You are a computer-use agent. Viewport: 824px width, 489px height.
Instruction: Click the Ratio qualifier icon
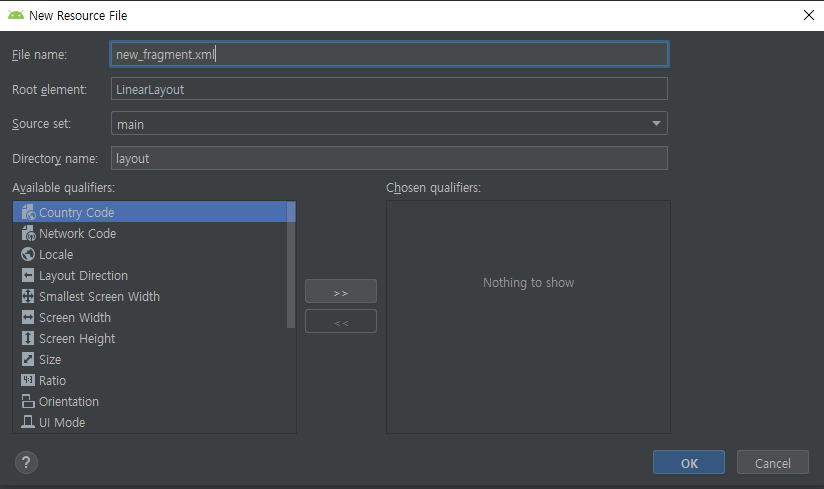(28, 380)
